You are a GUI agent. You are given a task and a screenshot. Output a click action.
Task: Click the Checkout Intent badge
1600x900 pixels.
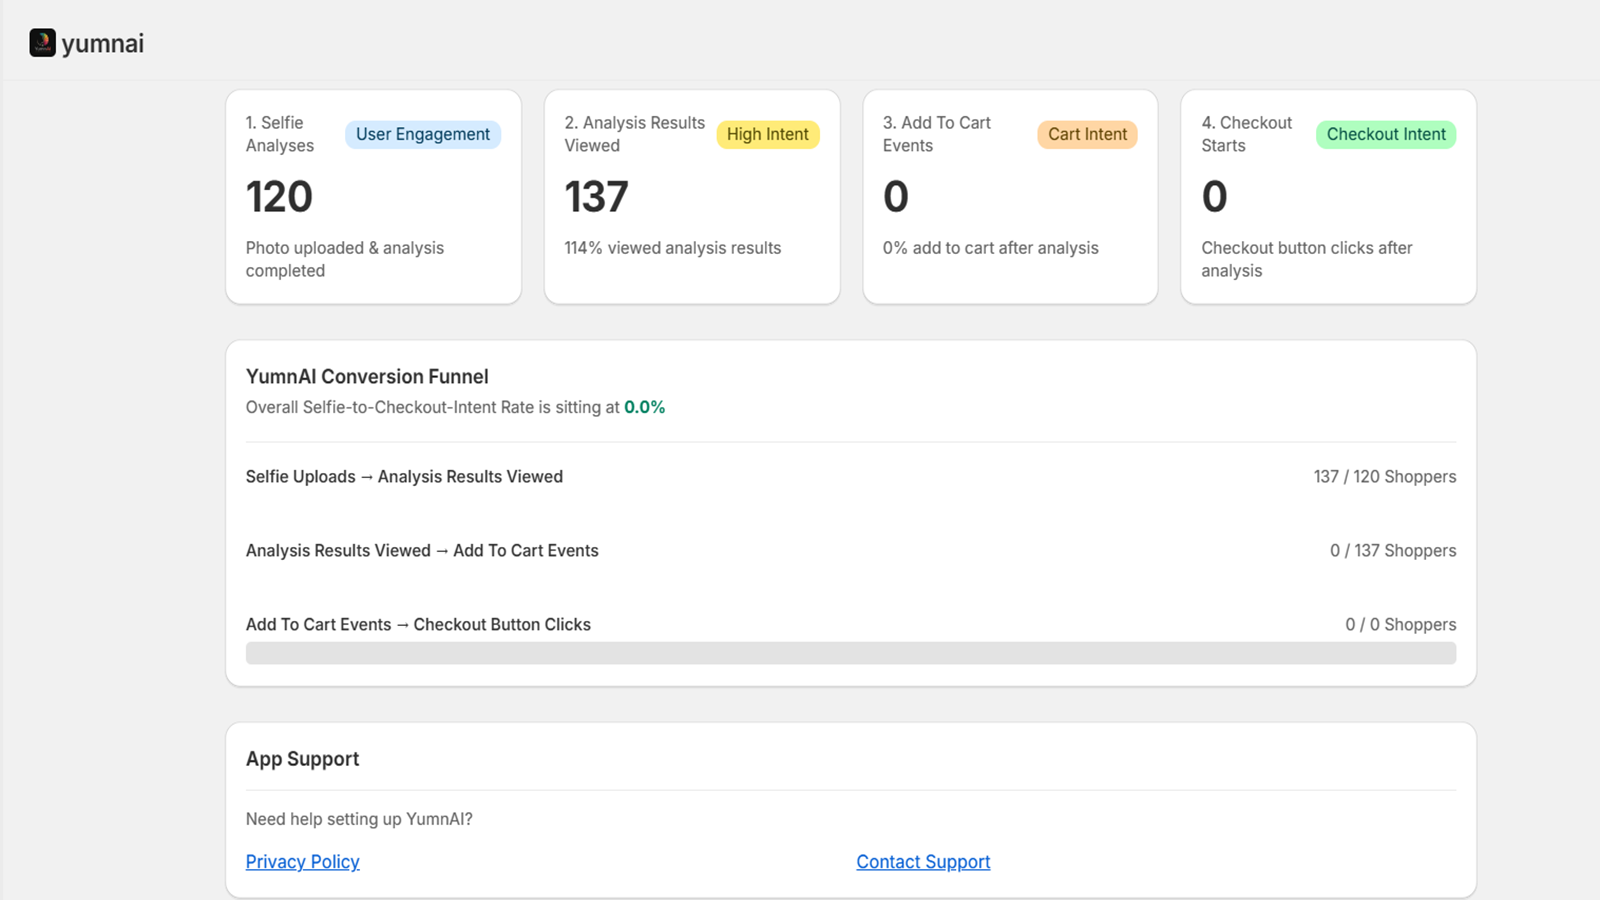(x=1386, y=134)
